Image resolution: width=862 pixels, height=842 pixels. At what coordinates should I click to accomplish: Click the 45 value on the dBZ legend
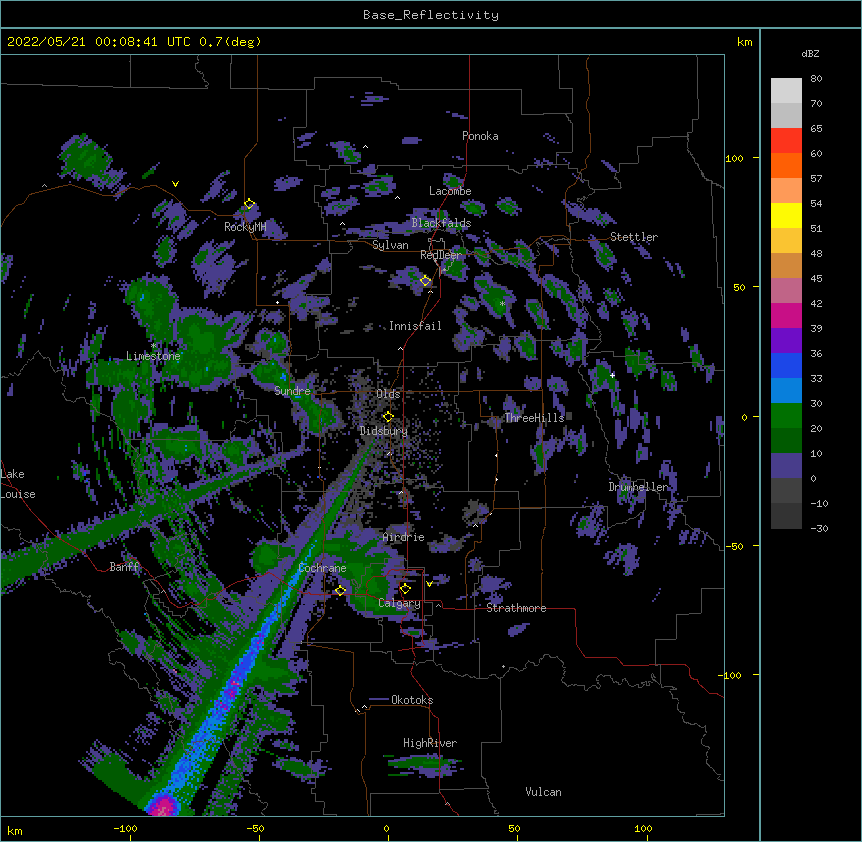click(816, 278)
